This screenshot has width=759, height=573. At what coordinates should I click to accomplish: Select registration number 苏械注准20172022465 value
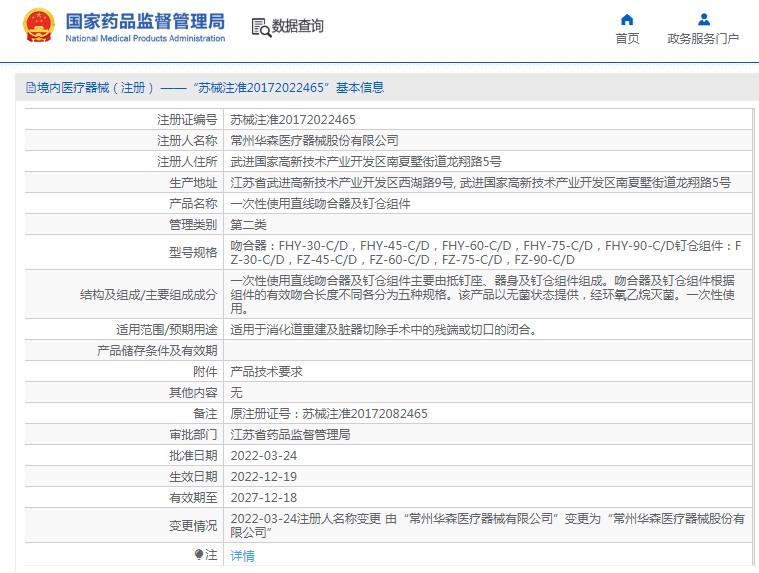point(293,120)
